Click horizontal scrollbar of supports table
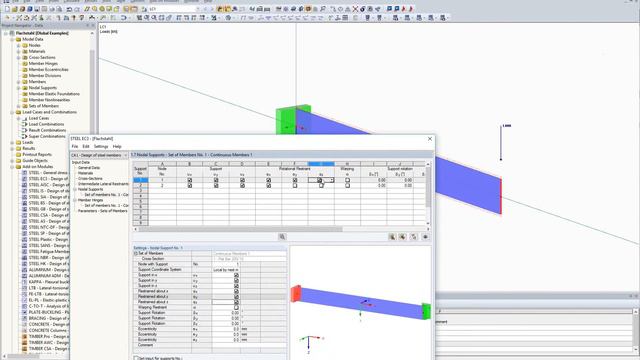640x360 pixels. (240, 229)
